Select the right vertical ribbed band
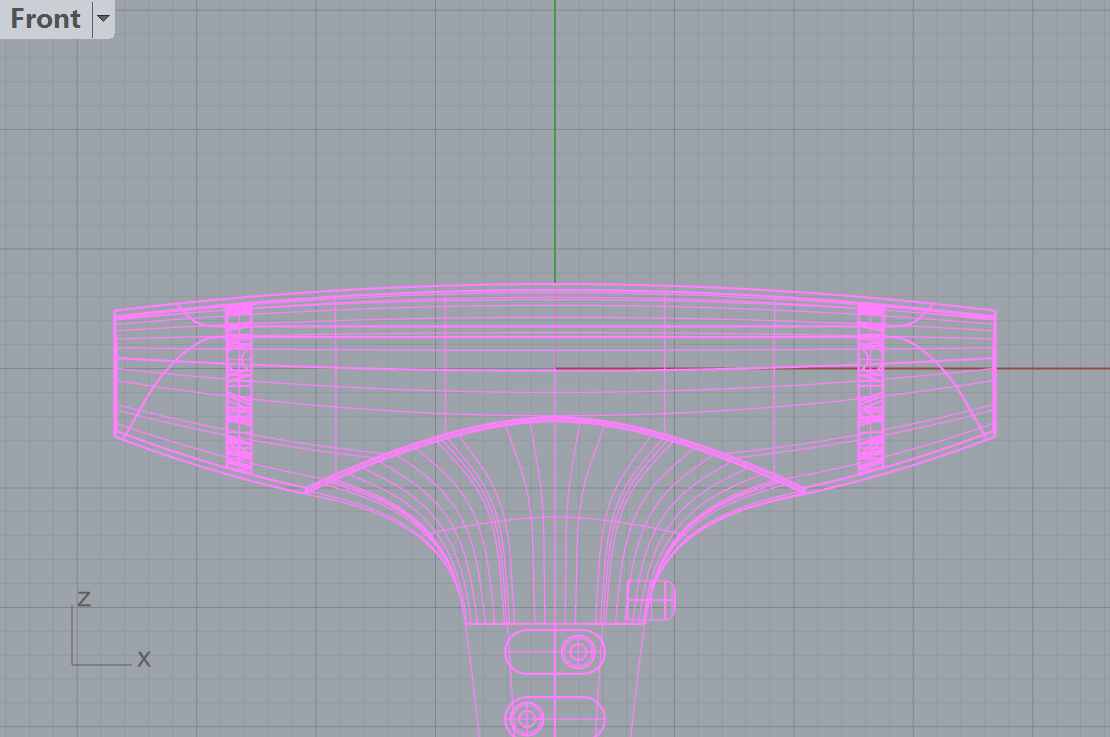 [871, 390]
